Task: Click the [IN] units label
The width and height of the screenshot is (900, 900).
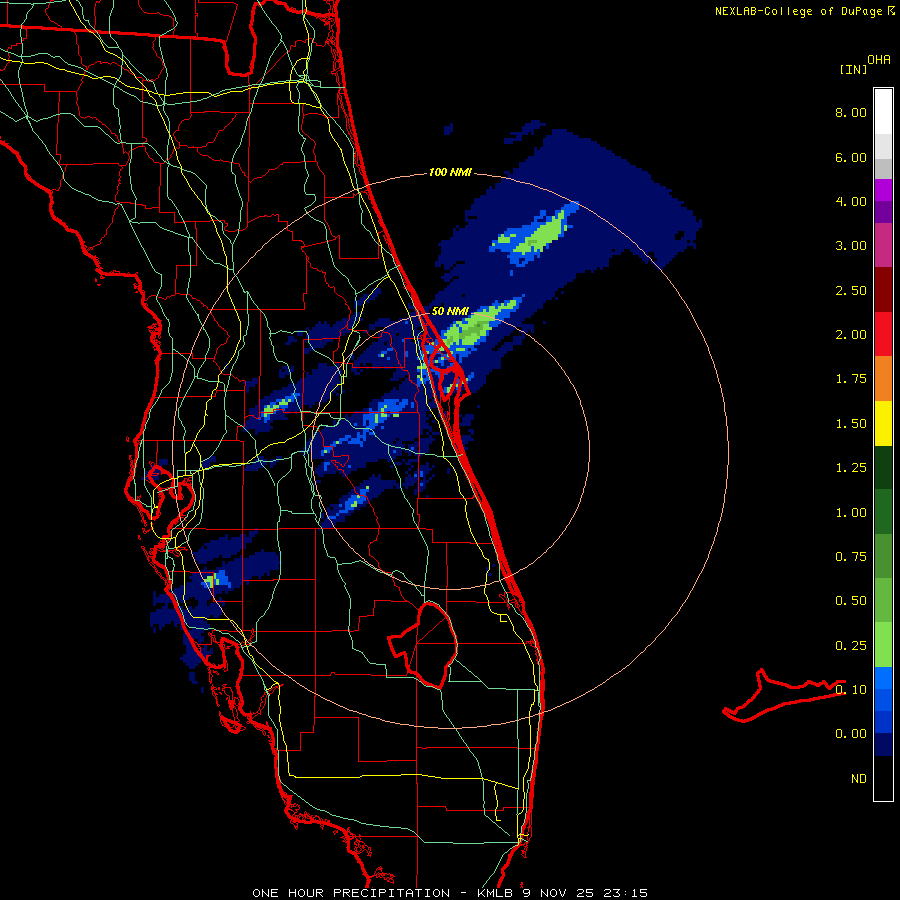Action: tap(853, 69)
